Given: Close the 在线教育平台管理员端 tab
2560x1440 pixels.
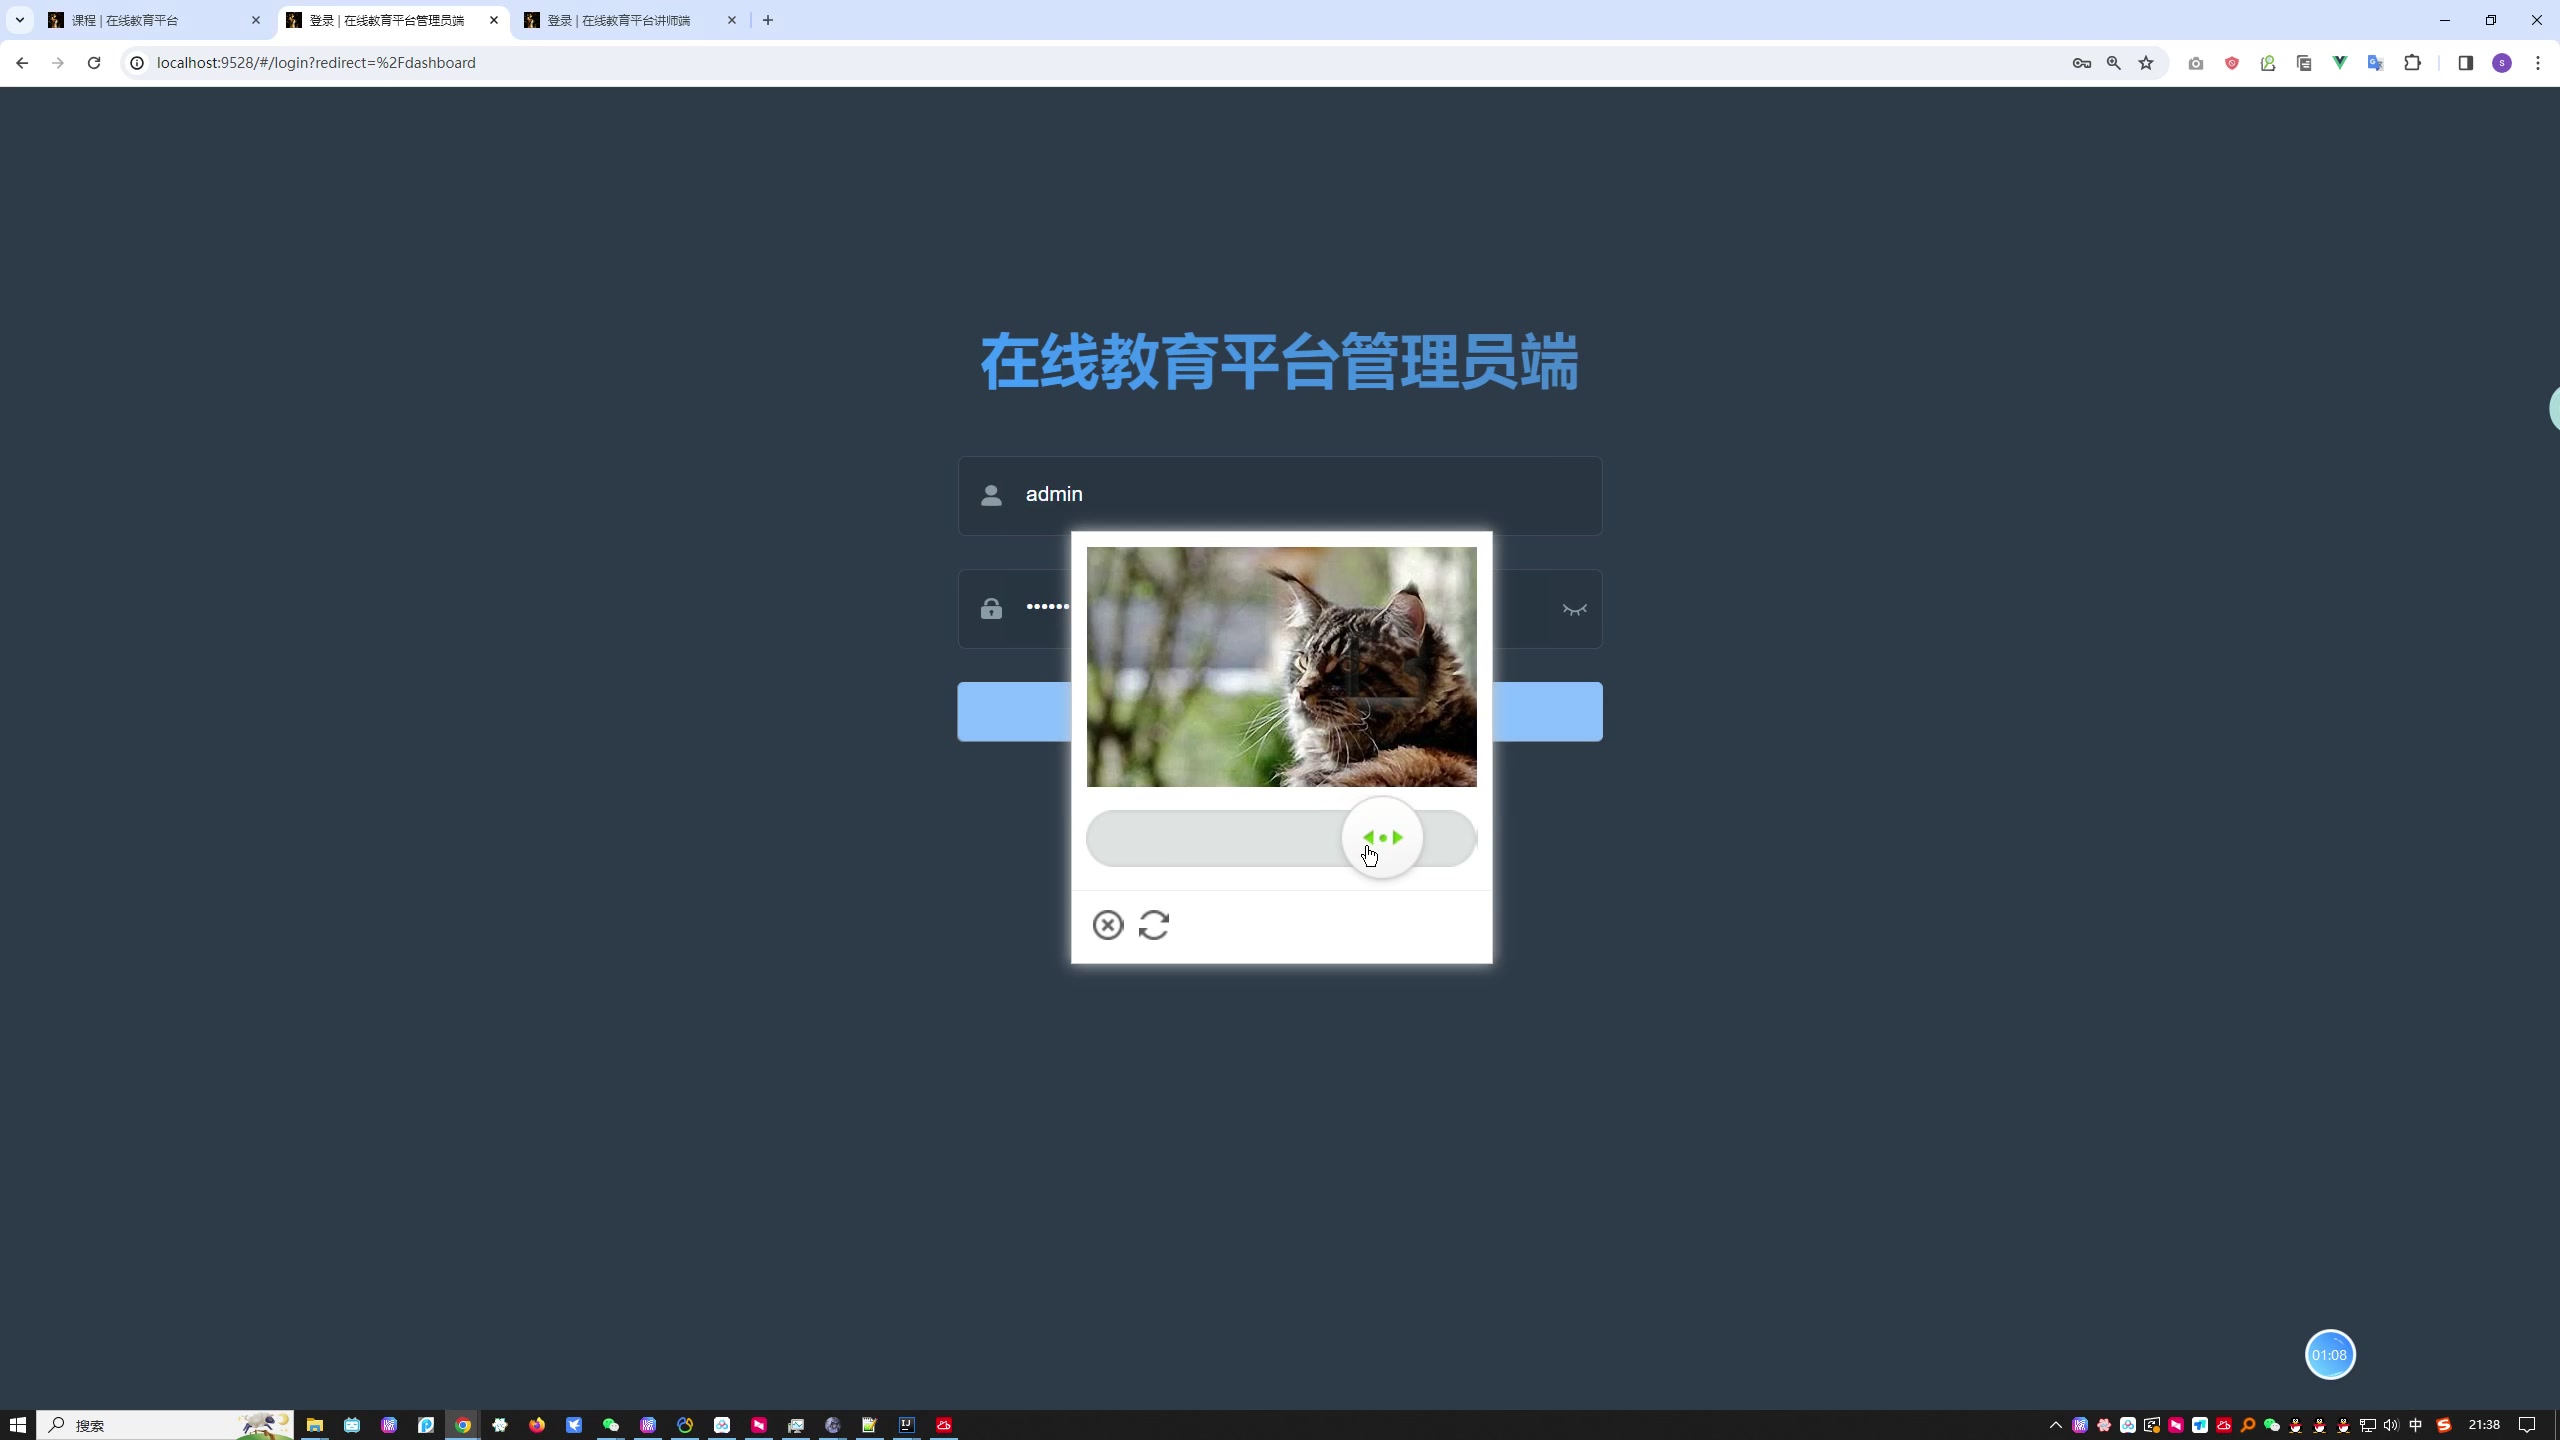Looking at the screenshot, I should 494,20.
